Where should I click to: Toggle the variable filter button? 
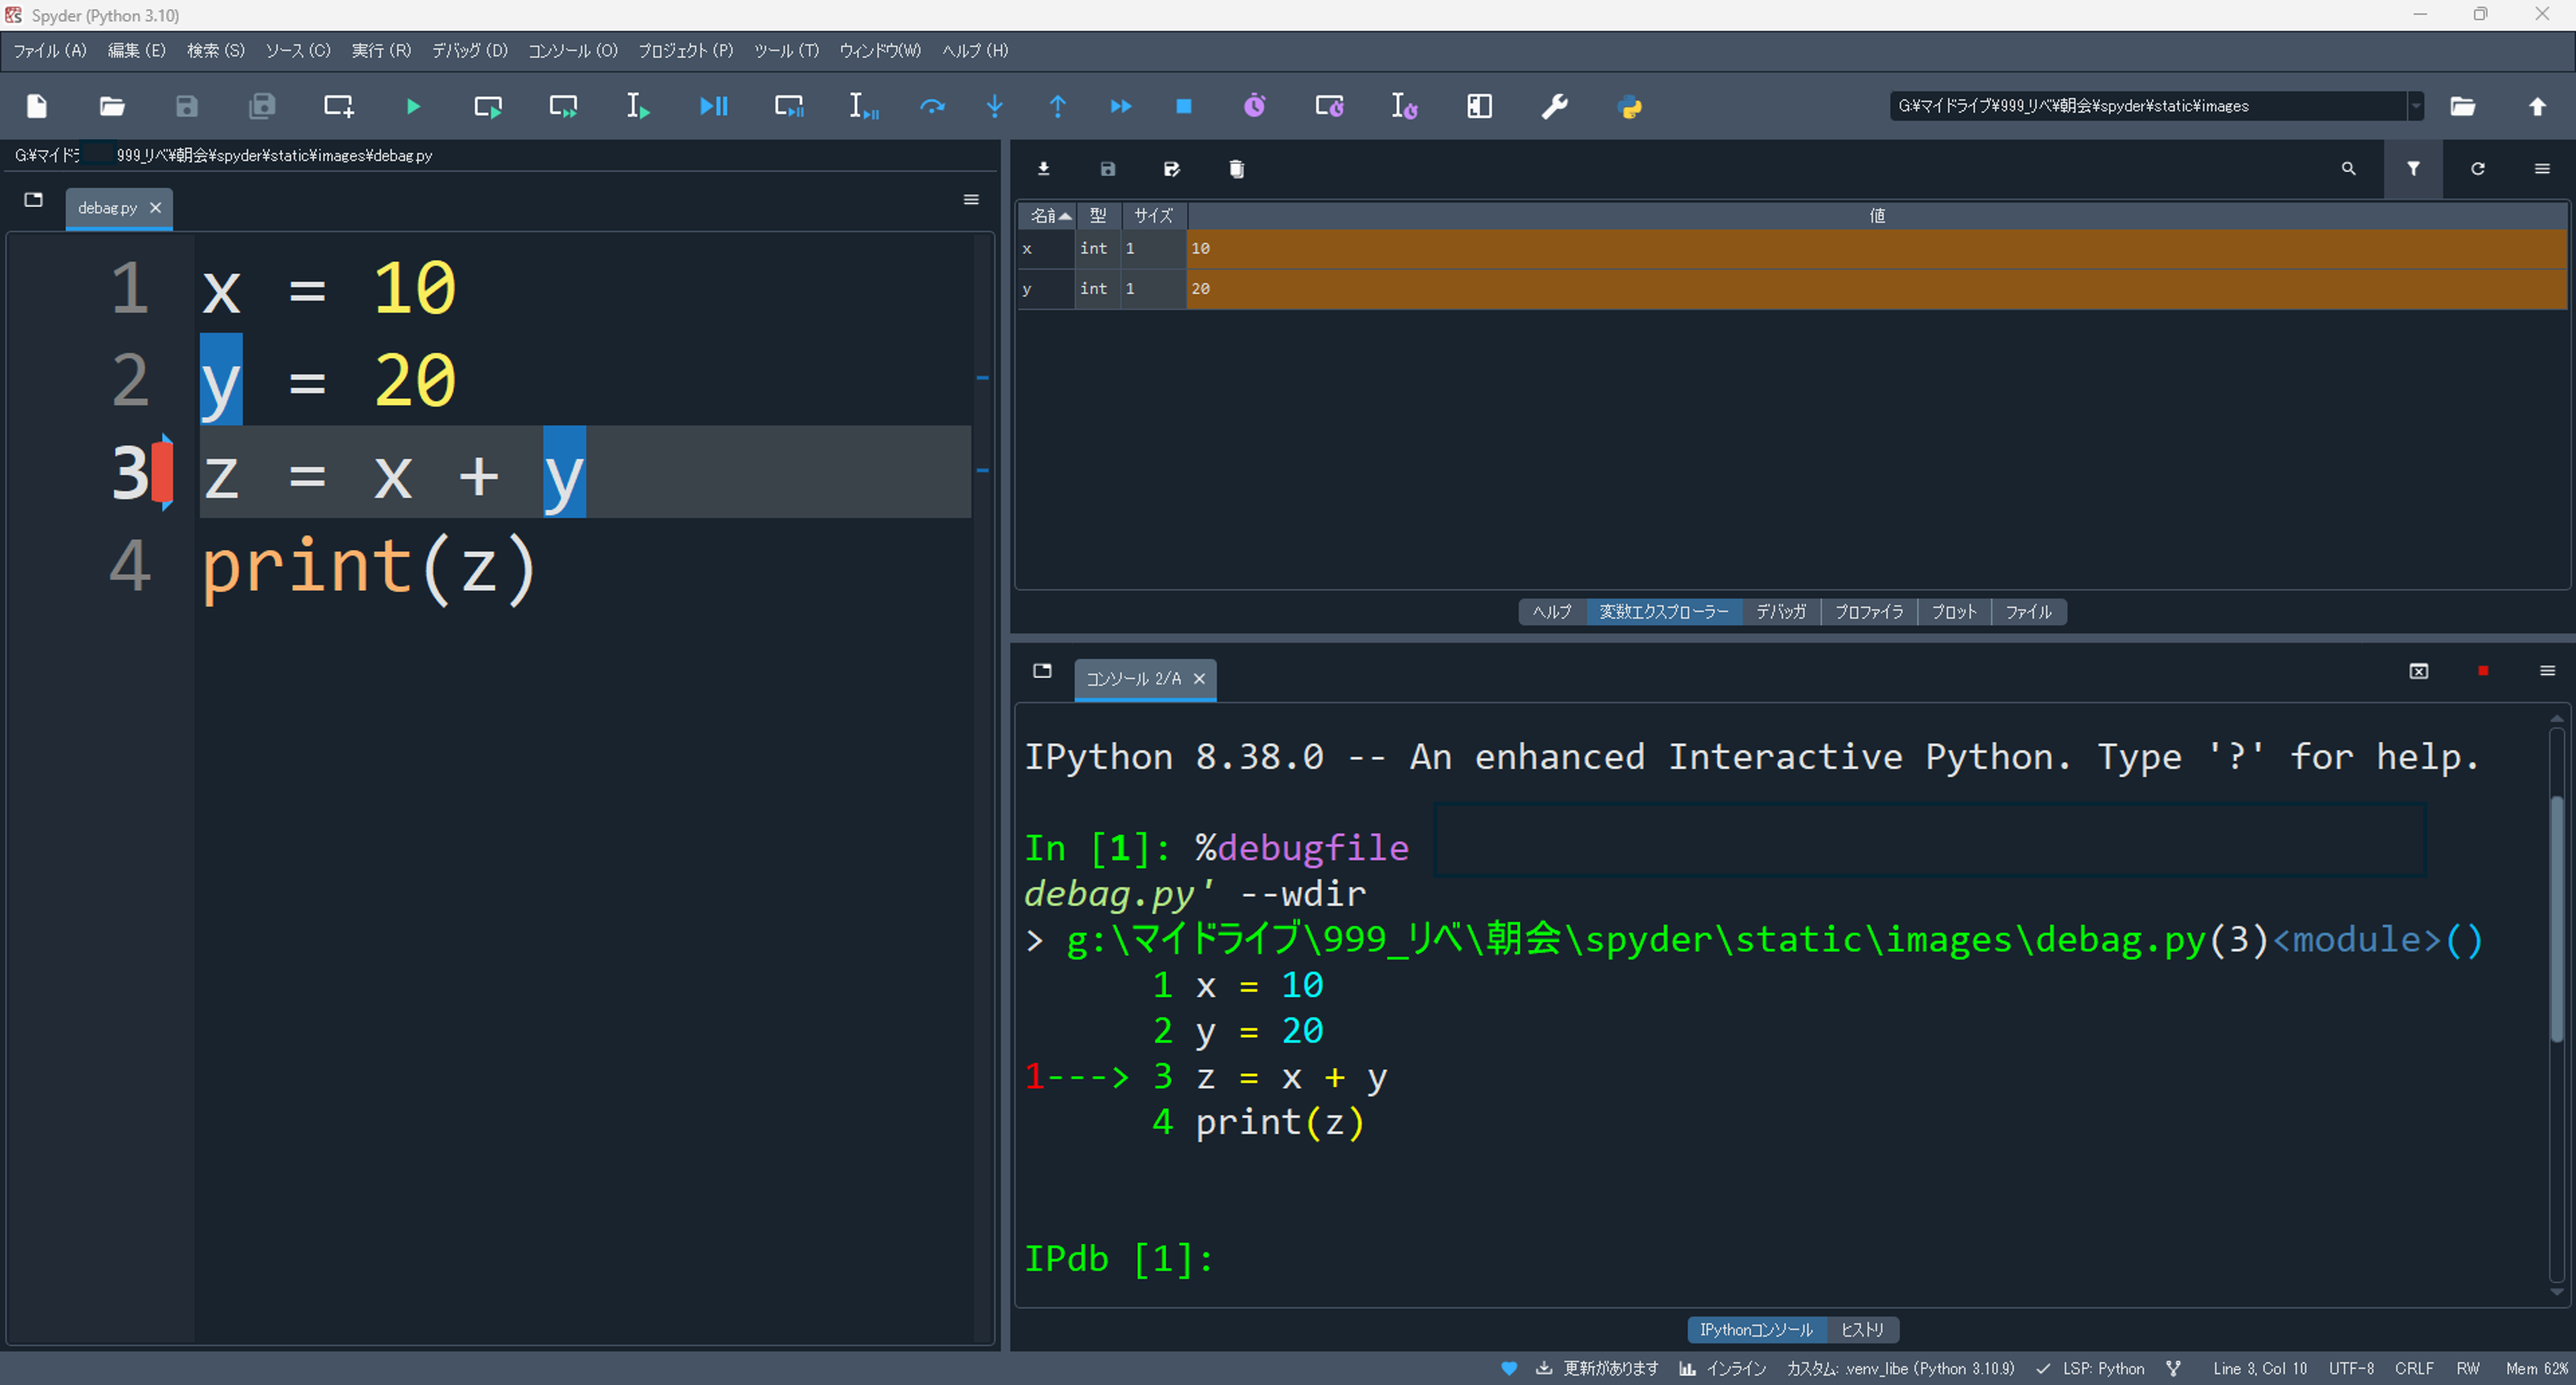click(x=2413, y=169)
